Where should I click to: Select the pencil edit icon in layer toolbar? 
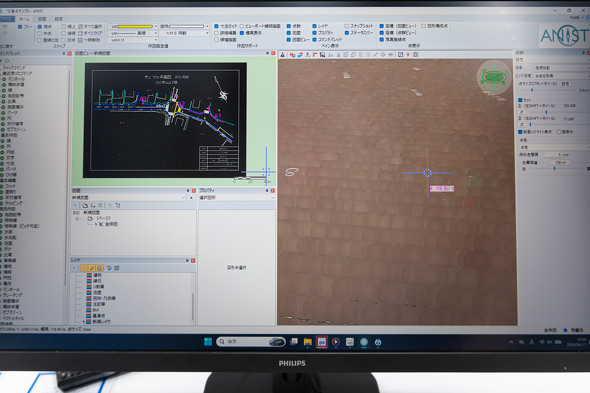point(92,268)
